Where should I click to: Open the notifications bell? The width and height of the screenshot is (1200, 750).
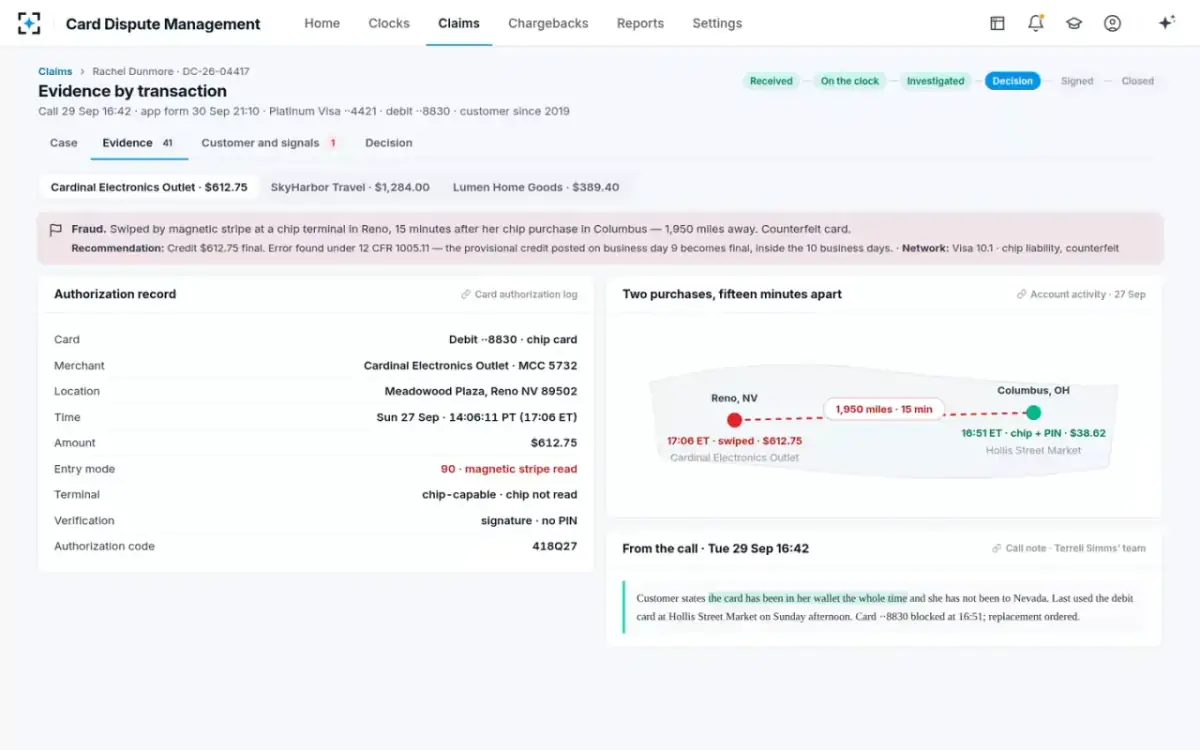click(x=1036, y=23)
